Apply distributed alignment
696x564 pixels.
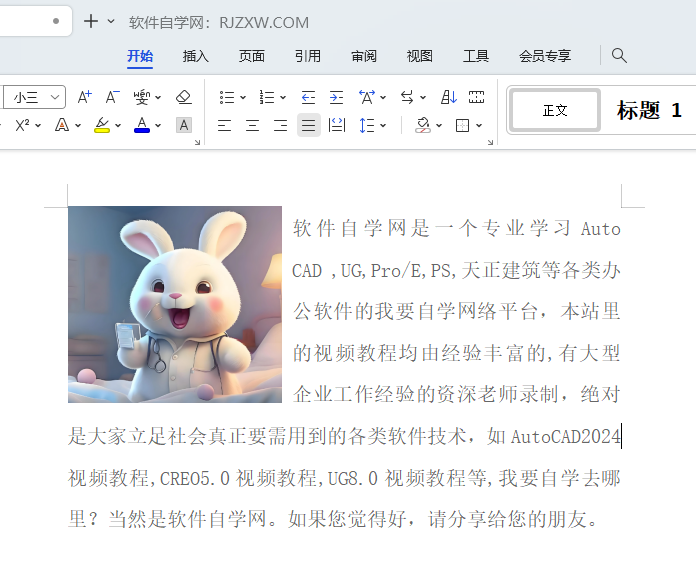(x=336, y=126)
